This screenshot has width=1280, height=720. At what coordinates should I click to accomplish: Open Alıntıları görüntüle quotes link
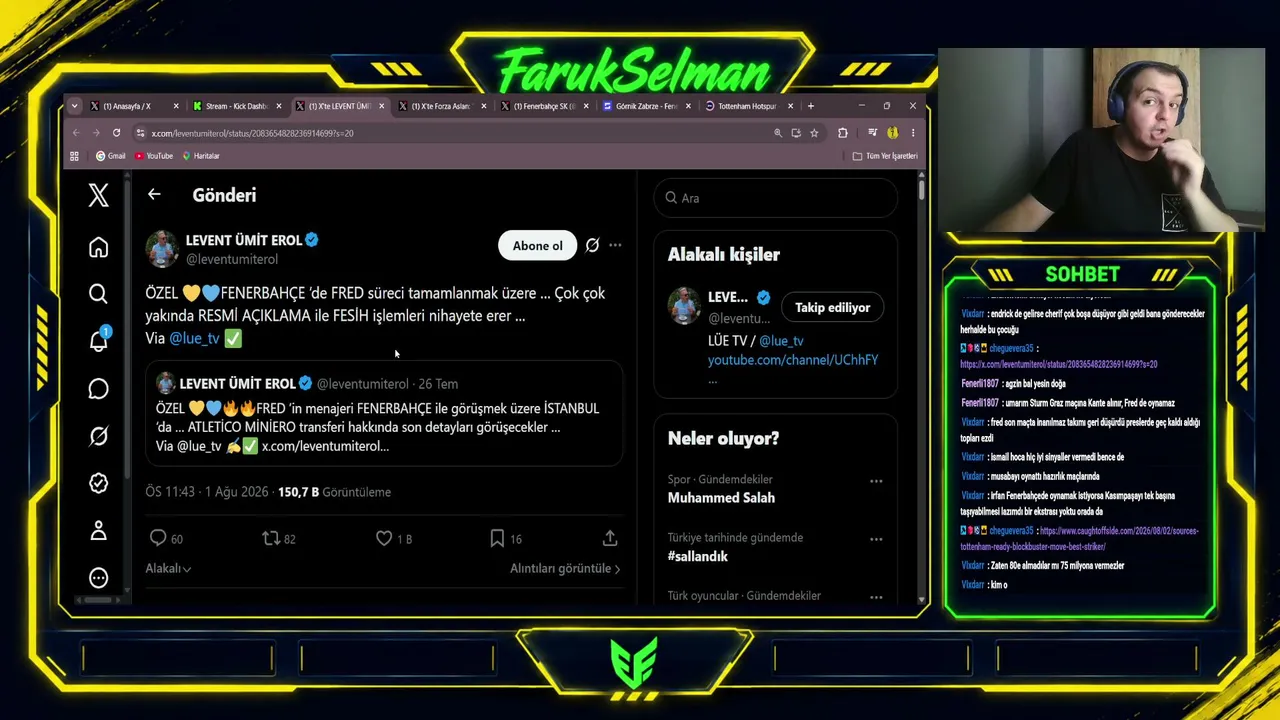[x=565, y=568]
